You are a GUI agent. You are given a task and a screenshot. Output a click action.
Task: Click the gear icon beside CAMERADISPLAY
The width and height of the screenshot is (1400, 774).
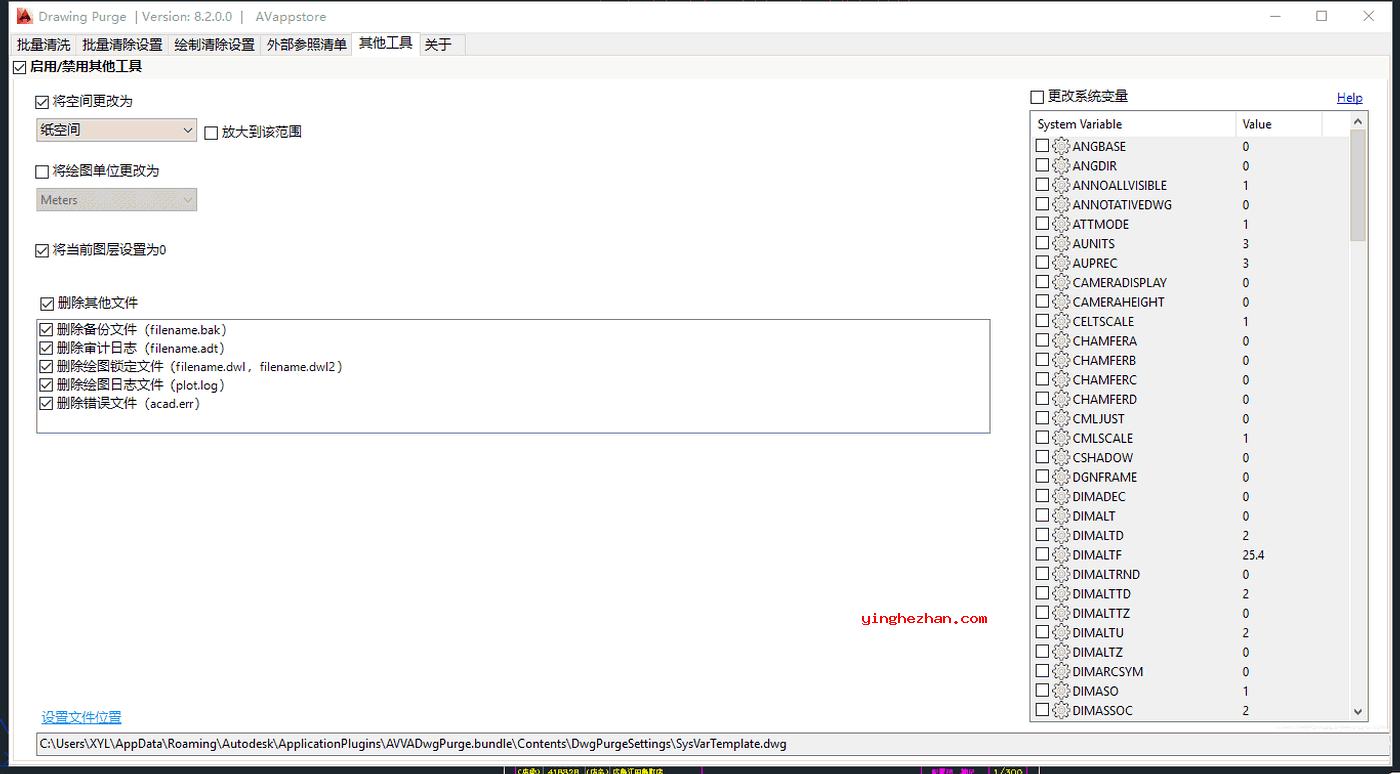pyautogui.click(x=1061, y=283)
